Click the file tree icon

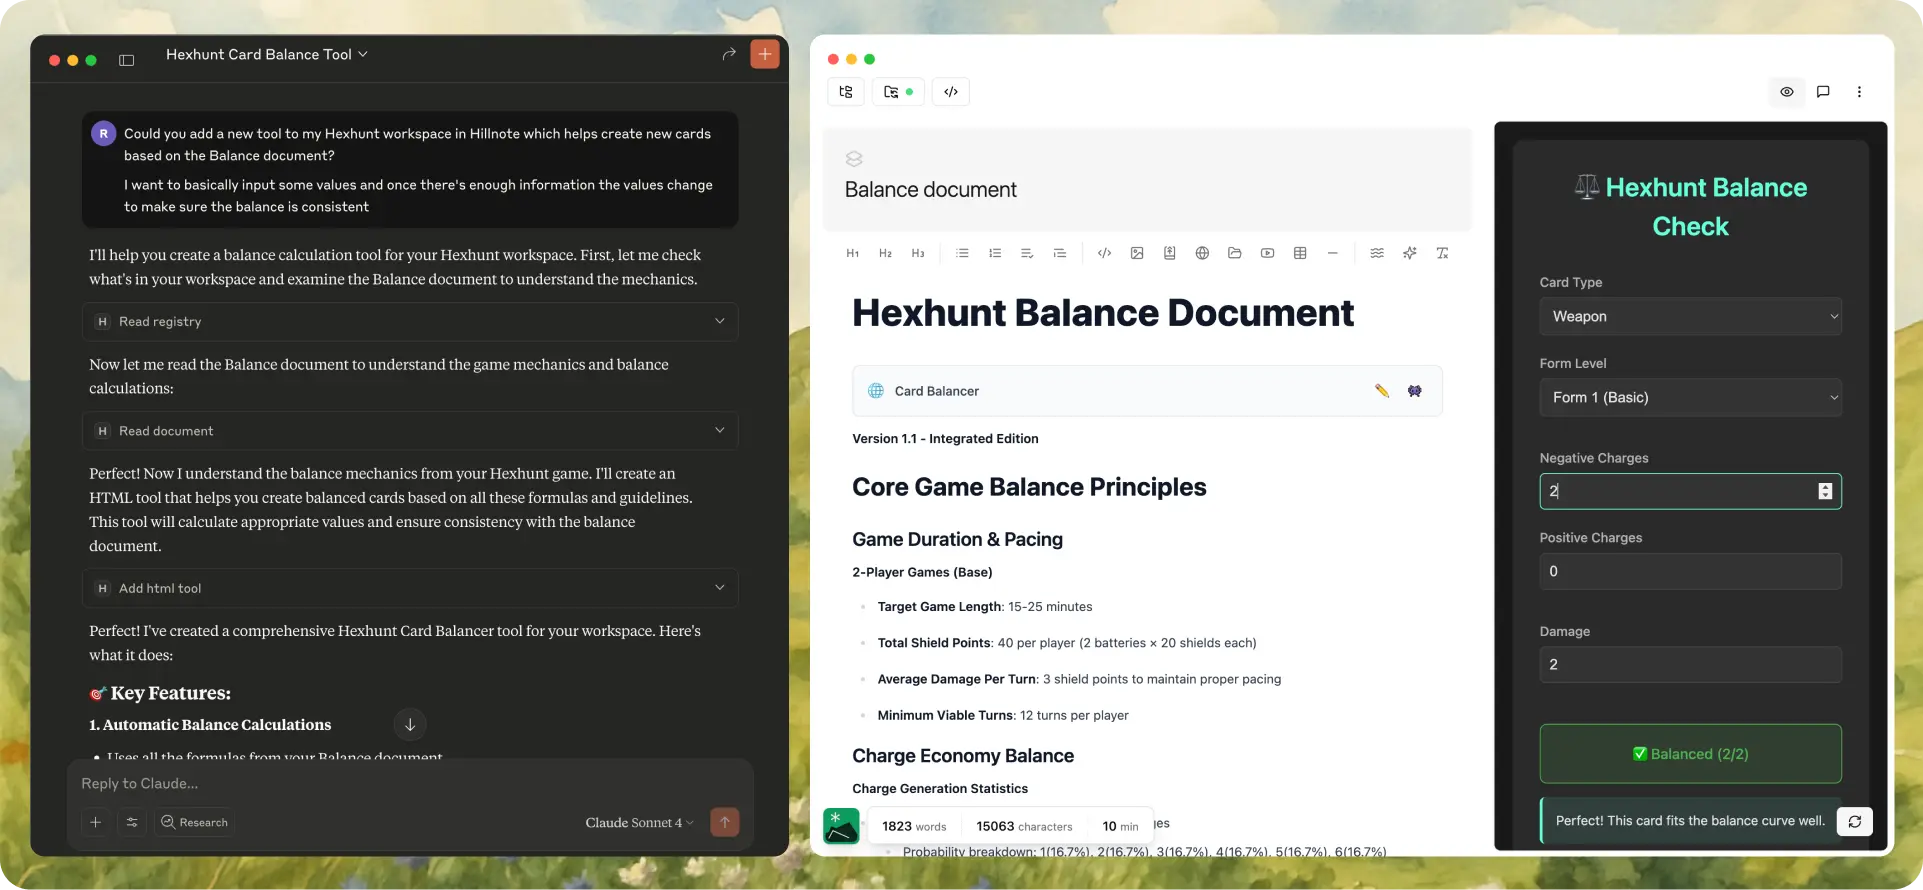[846, 92]
